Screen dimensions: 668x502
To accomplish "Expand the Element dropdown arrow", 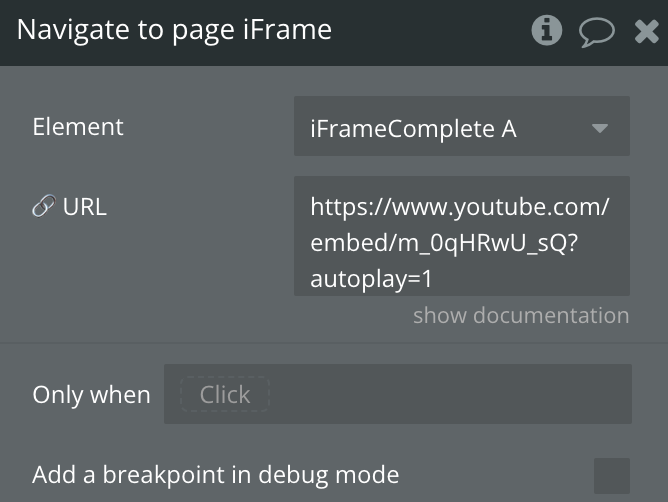I will click(600, 128).
